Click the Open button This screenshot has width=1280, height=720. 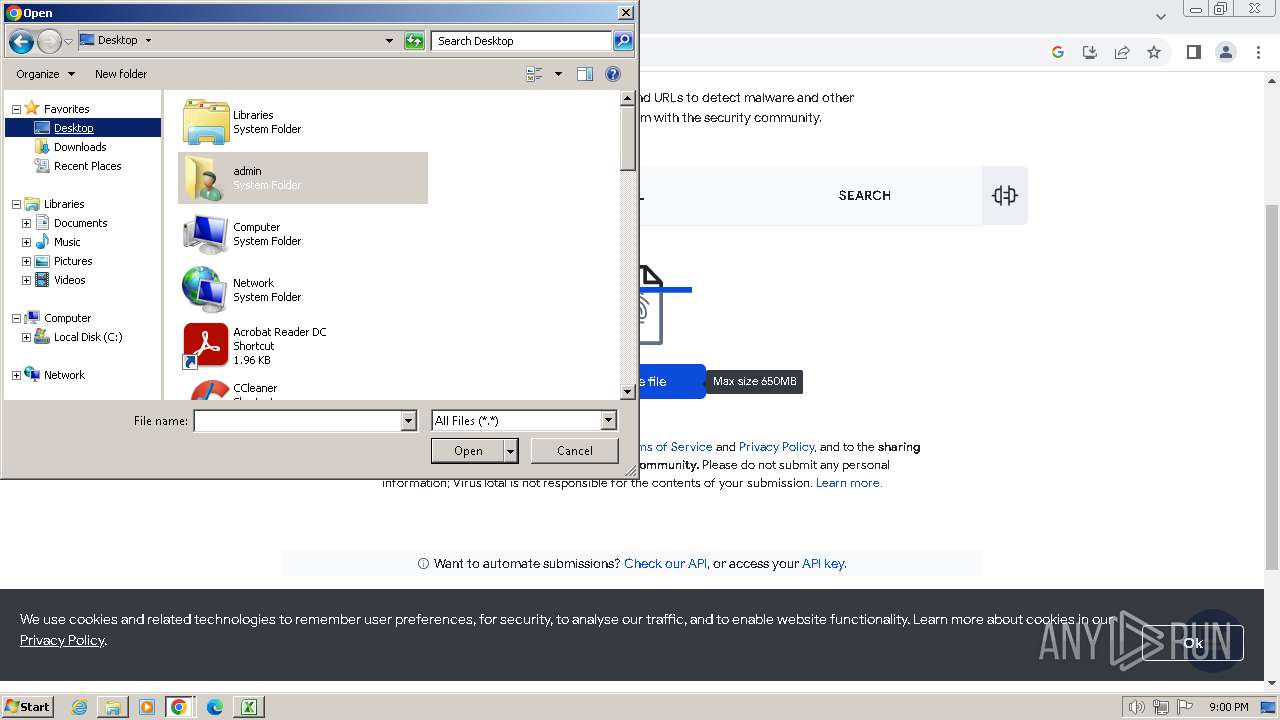pyautogui.click(x=468, y=451)
